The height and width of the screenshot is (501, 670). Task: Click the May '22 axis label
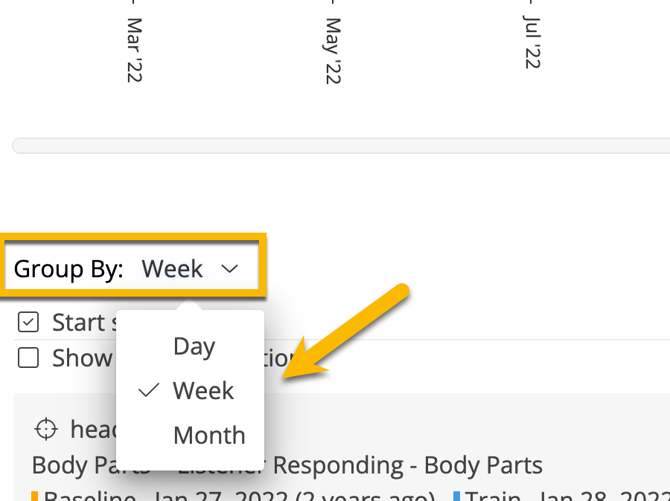[x=333, y=50]
